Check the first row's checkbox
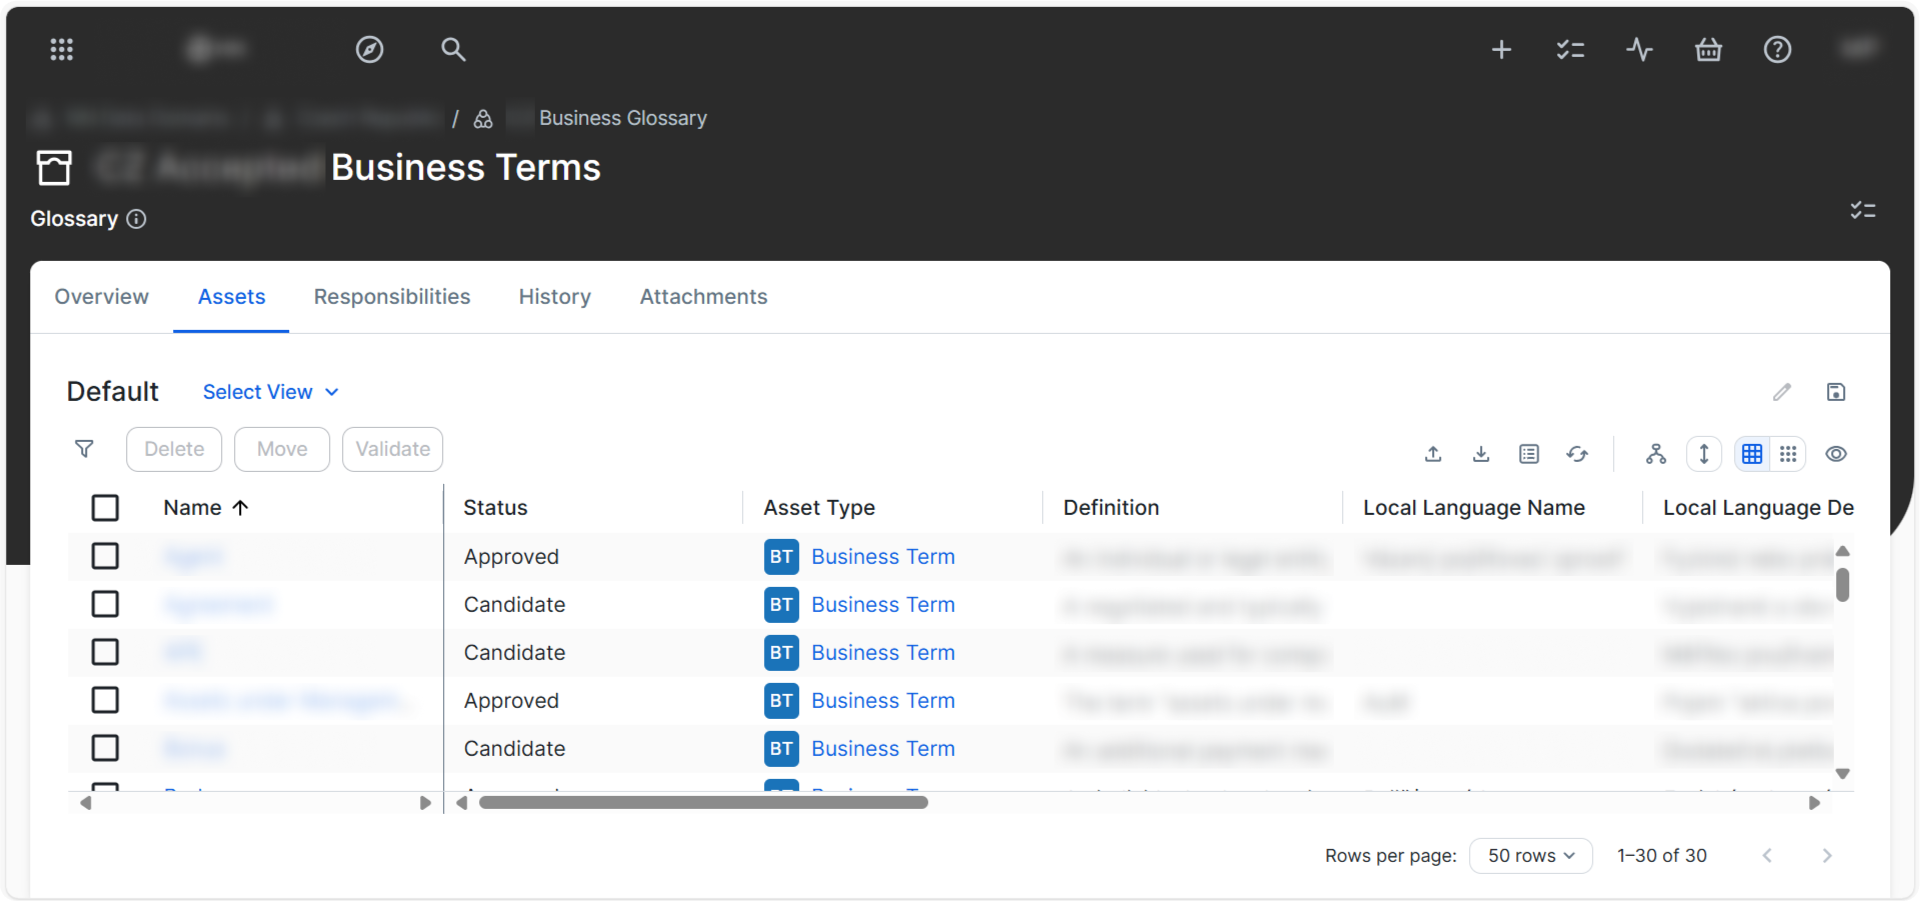The image size is (1920, 901). pyautogui.click(x=105, y=556)
